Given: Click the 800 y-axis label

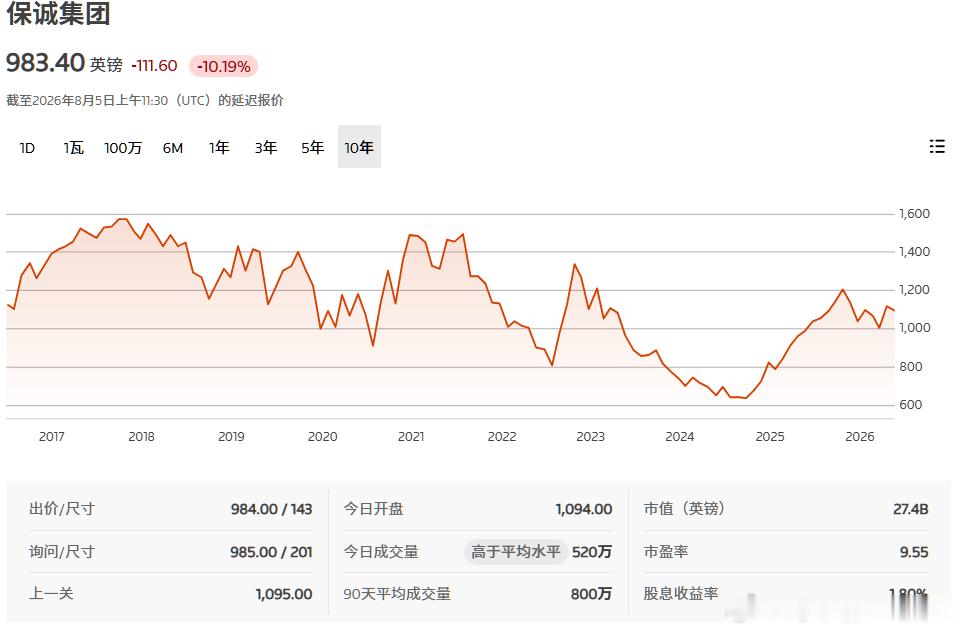Looking at the screenshot, I should 910,366.
